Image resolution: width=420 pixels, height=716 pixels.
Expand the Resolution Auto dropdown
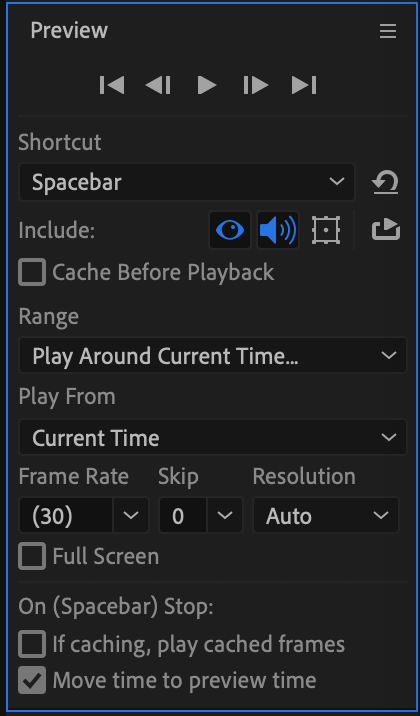pos(326,515)
